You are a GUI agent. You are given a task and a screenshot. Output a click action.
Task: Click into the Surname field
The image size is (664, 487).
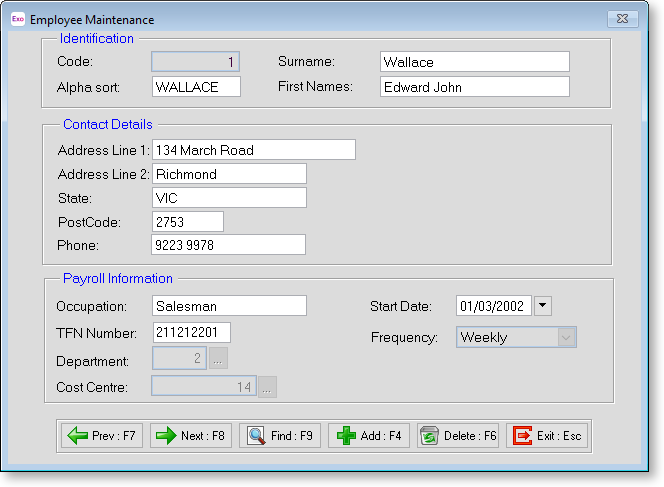point(474,62)
